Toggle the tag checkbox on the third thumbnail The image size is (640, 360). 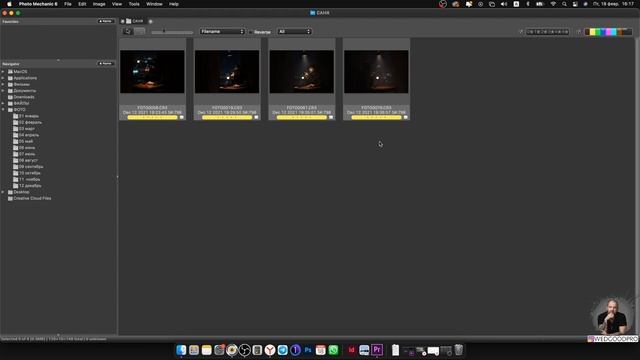point(331,118)
